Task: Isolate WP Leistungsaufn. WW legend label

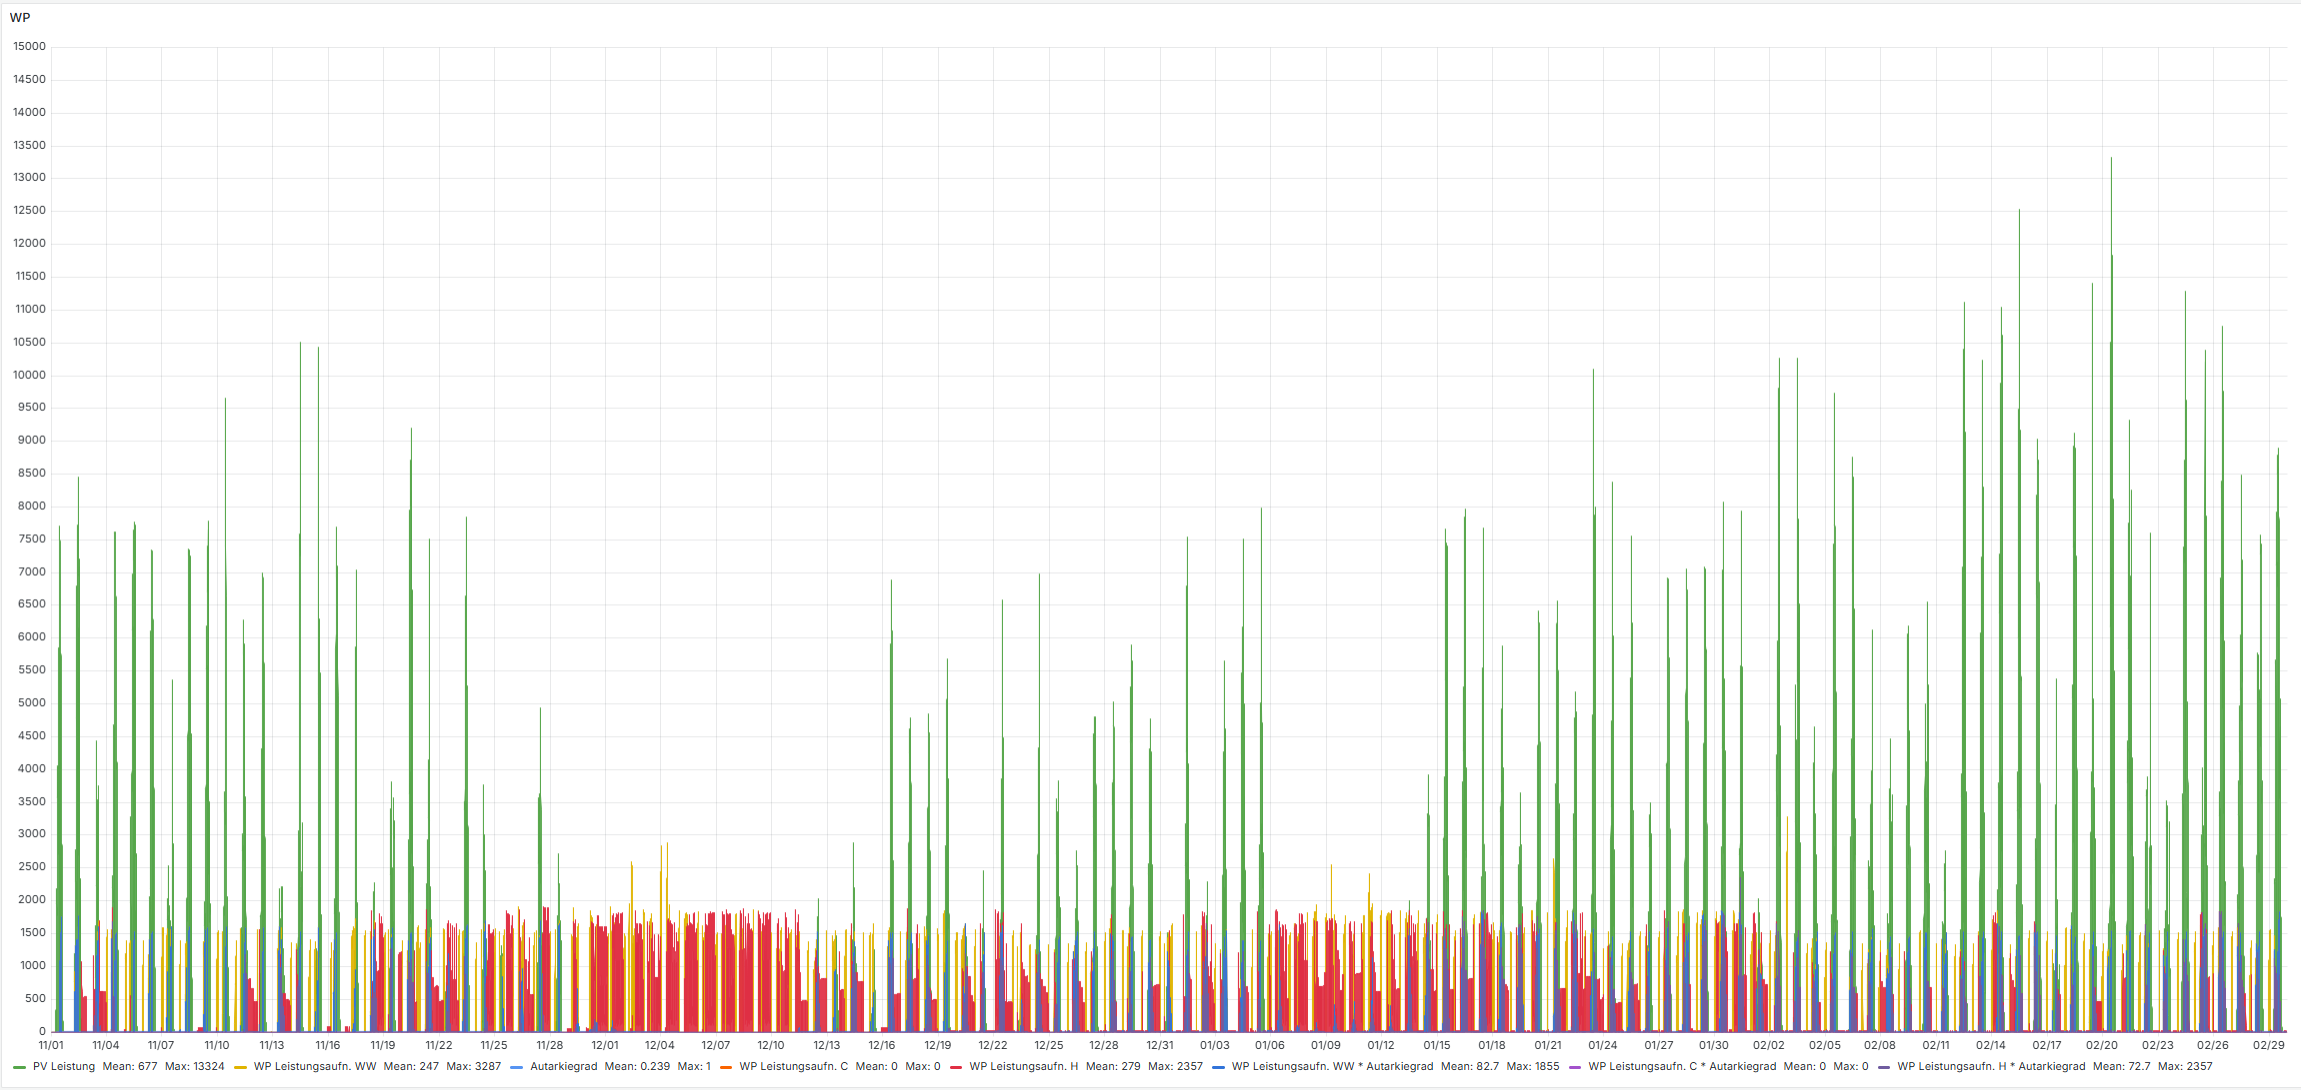Action: pyautogui.click(x=315, y=1067)
